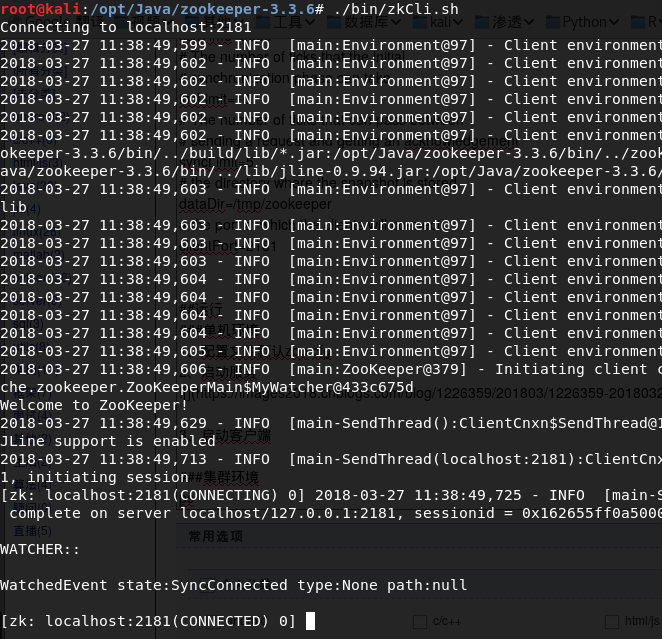The height and width of the screenshot is (639, 662).
Task: Click the [main-SendThread(localhost:2181) logger tag
Action: point(431,459)
